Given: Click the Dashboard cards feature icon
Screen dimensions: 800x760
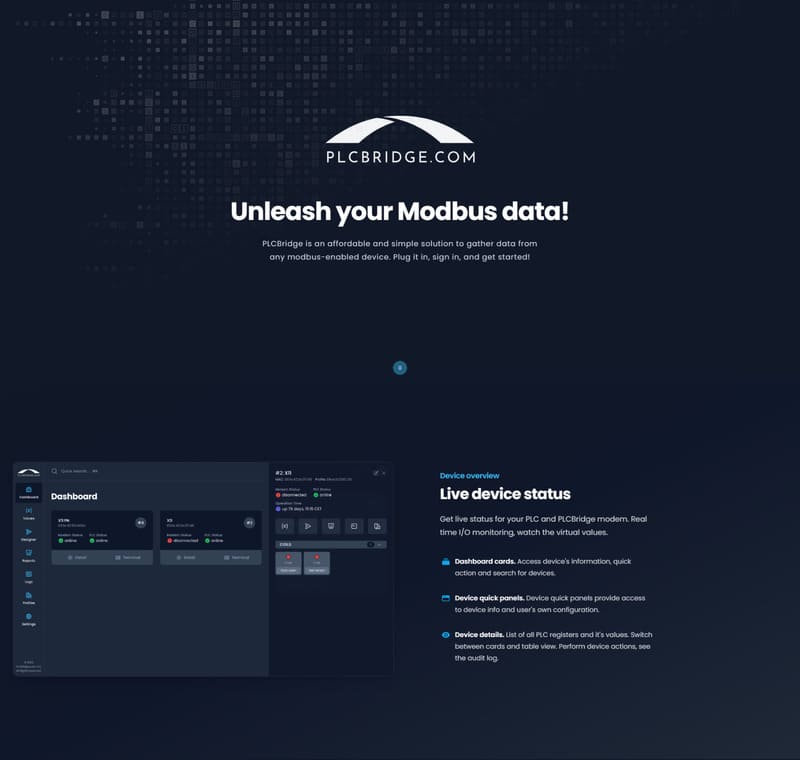Looking at the screenshot, I should [445, 562].
